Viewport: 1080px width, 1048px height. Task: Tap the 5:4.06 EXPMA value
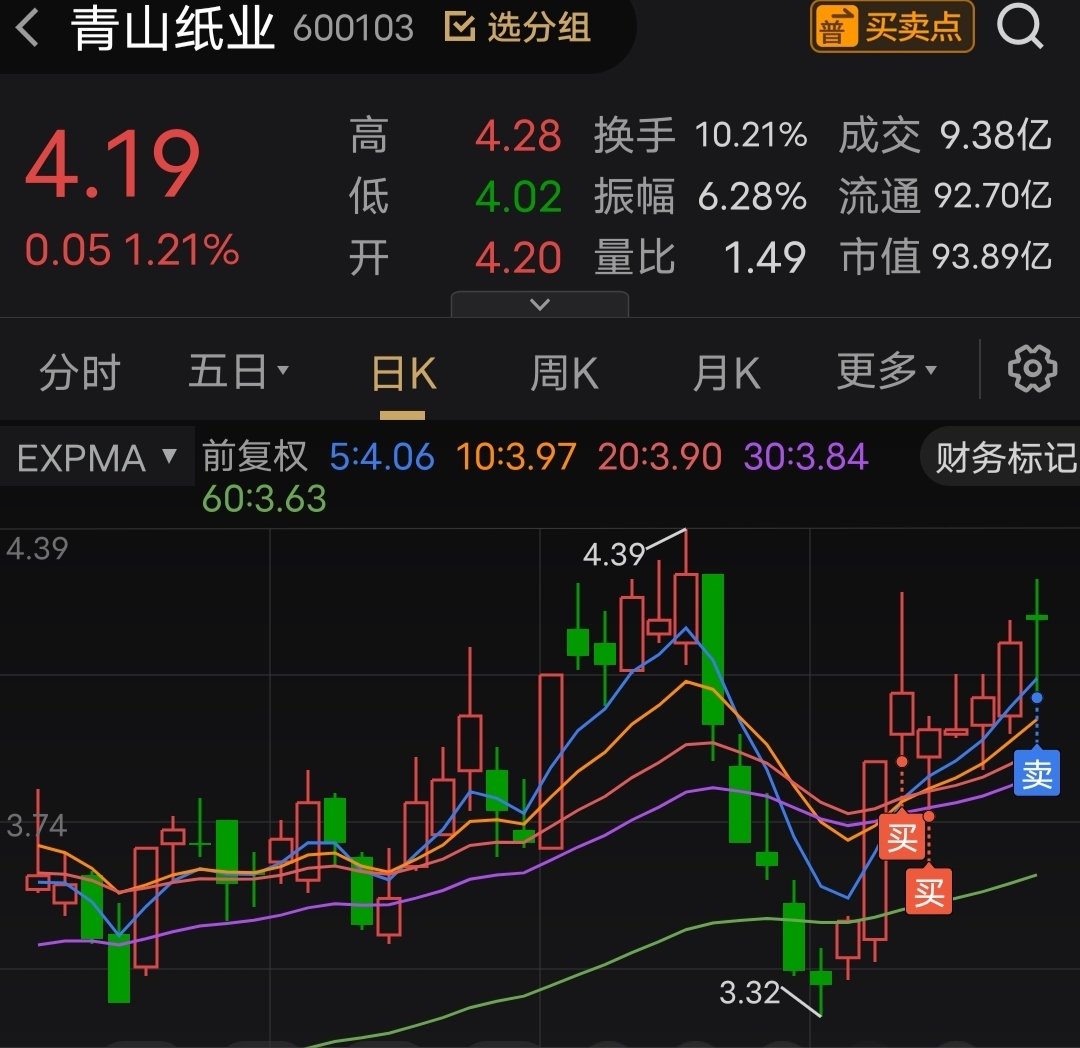(382, 457)
